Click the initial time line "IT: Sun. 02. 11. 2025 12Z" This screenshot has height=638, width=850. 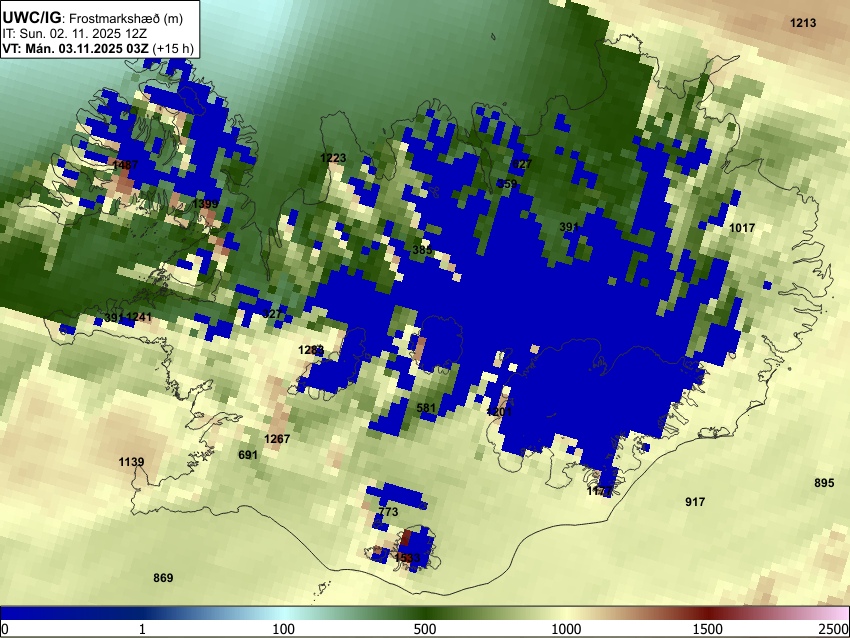click(x=75, y=34)
